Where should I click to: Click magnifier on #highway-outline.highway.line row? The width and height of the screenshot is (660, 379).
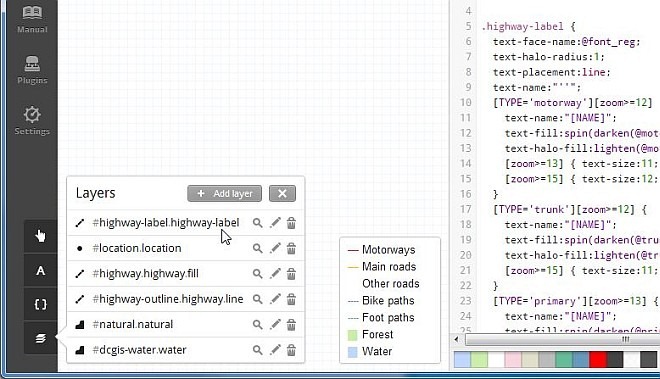257,299
